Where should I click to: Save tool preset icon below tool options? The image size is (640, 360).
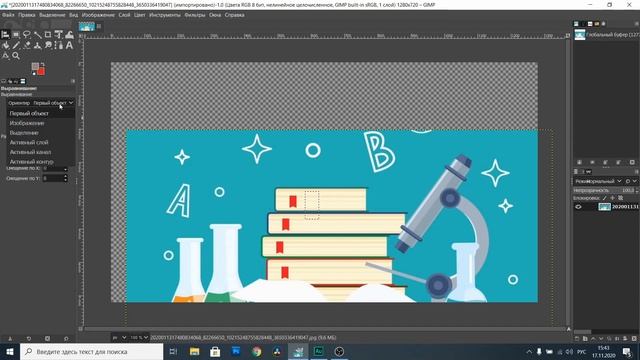coord(10,338)
